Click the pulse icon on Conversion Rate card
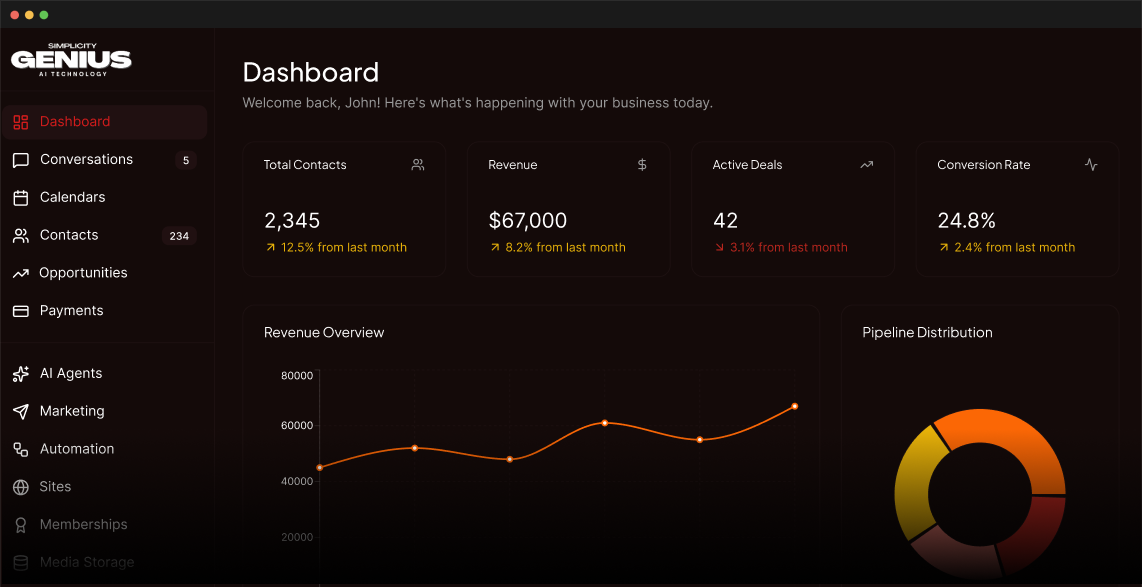Screen dimensions: 1142x587 pos(1091,165)
